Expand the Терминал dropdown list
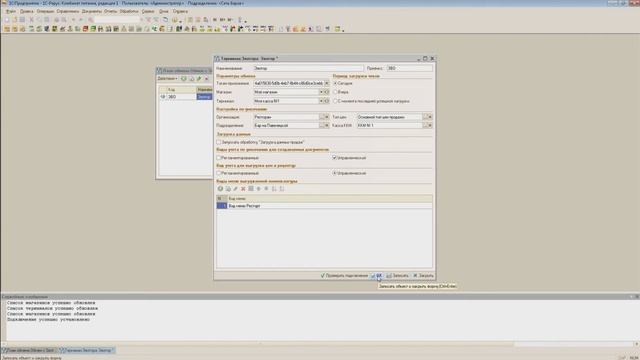640x360 pixels. coord(321,101)
